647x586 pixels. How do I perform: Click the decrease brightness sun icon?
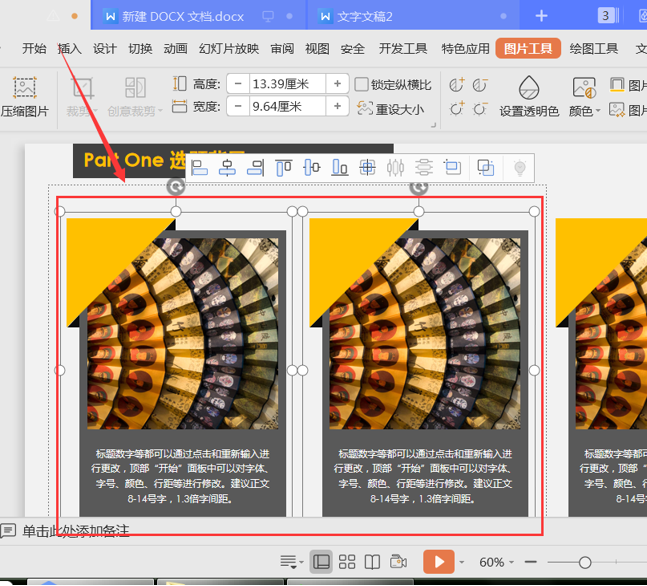click(x=480, y=109)
